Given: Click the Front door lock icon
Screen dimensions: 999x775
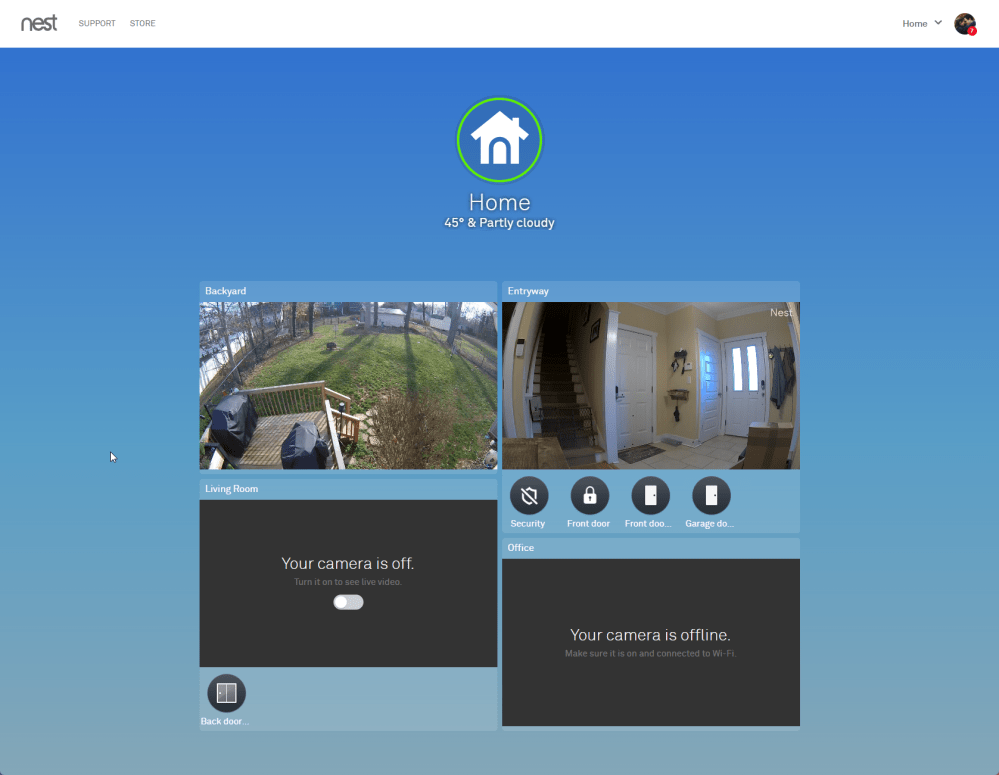Looking at the screenshot, I should pos(589,495).
